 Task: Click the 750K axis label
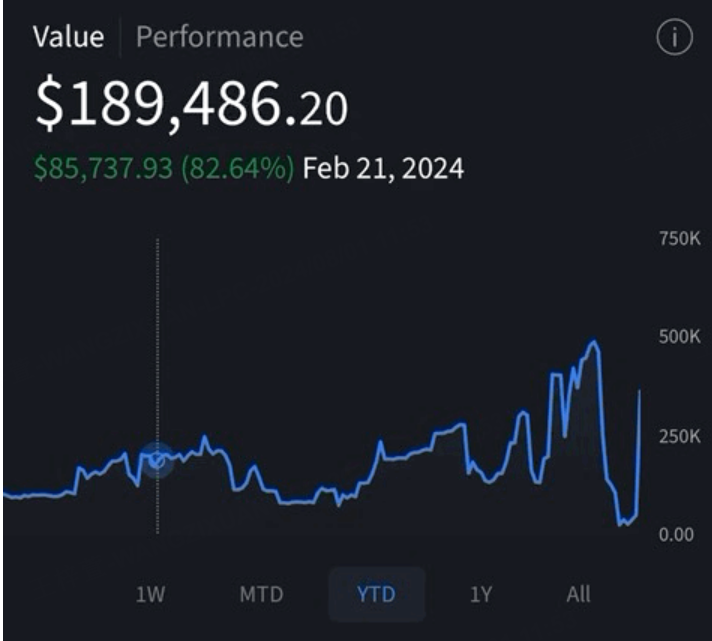coord(680,238)
